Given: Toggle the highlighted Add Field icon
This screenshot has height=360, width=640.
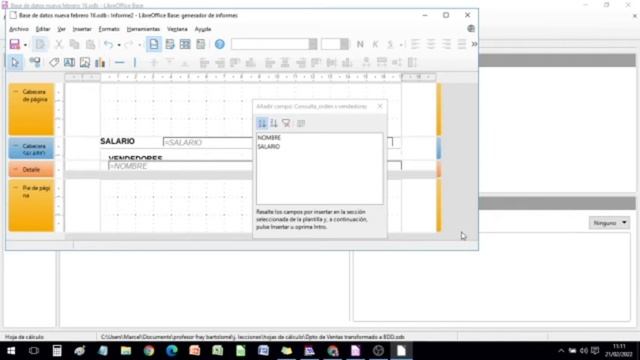Looking at the screenshot, I should [x=154, y=44].
